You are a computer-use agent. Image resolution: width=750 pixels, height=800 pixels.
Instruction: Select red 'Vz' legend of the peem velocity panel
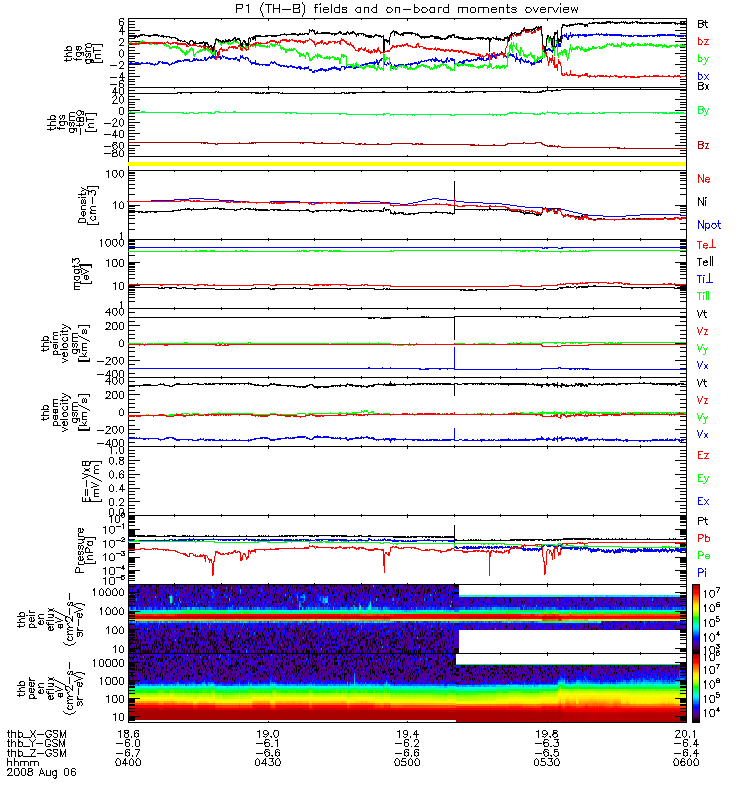click(703, 401)
